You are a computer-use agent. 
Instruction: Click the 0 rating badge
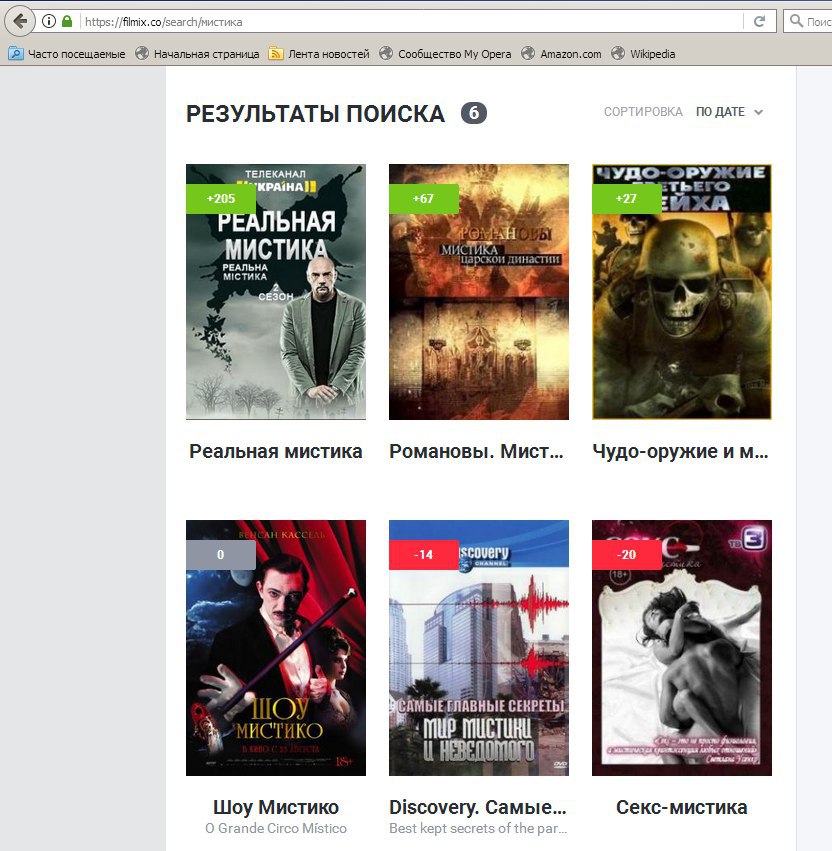click(x=221, y=555)
